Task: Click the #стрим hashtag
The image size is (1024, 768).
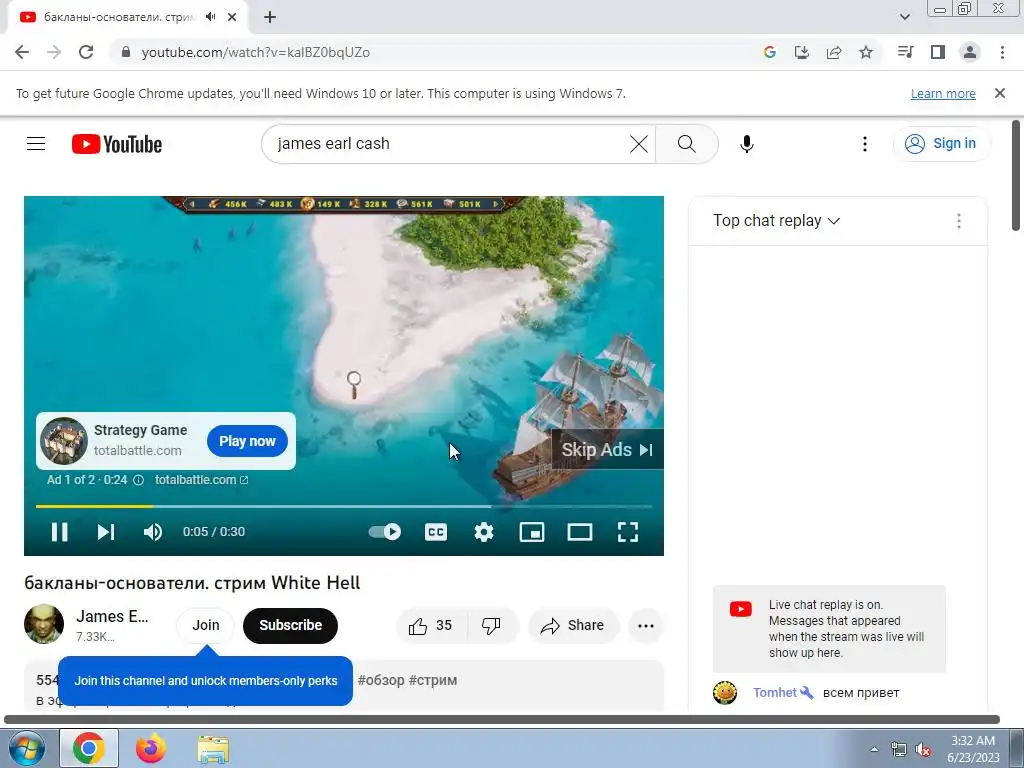Action: pyautogui.click(x=432, y=680)
